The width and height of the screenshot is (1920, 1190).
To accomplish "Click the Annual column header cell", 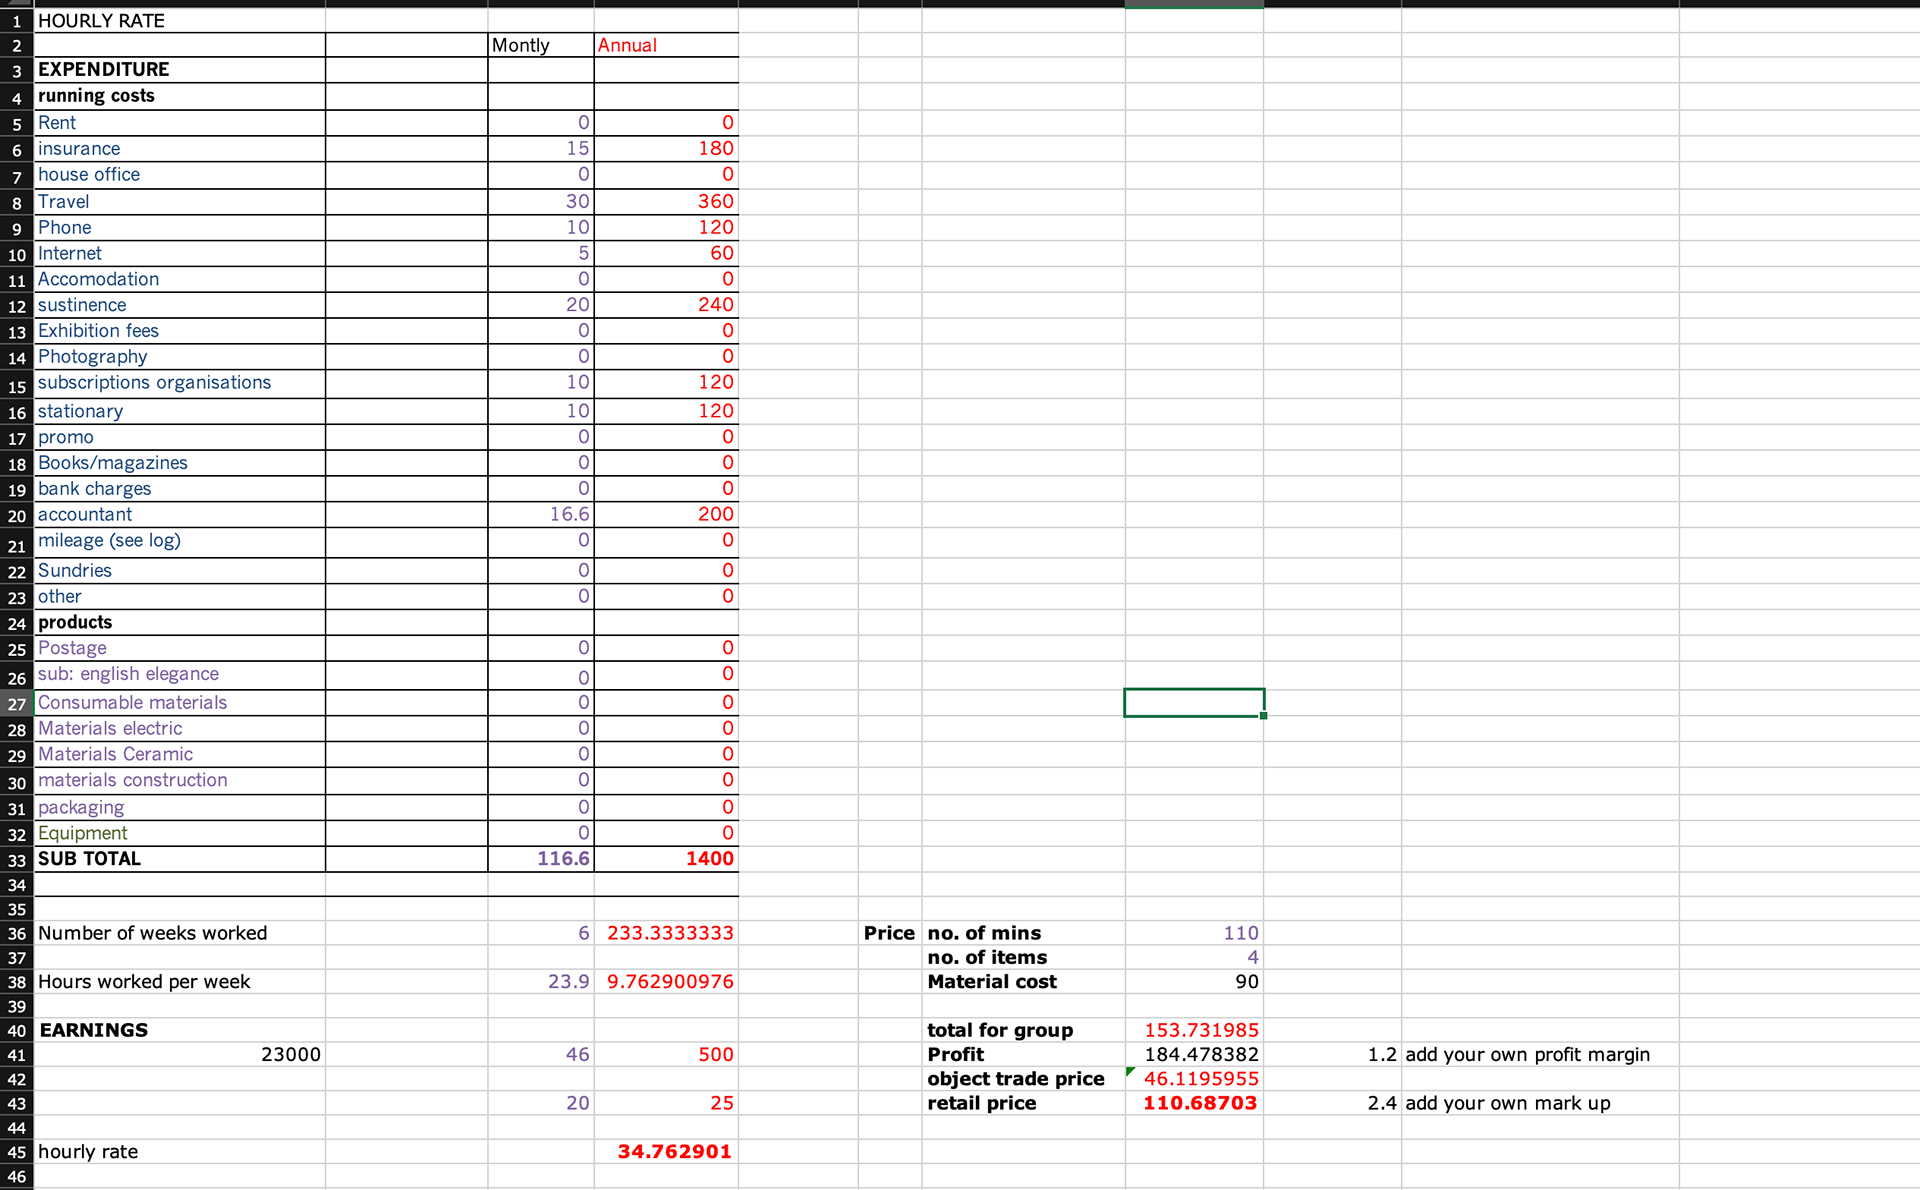I will (x=666, y=45).
